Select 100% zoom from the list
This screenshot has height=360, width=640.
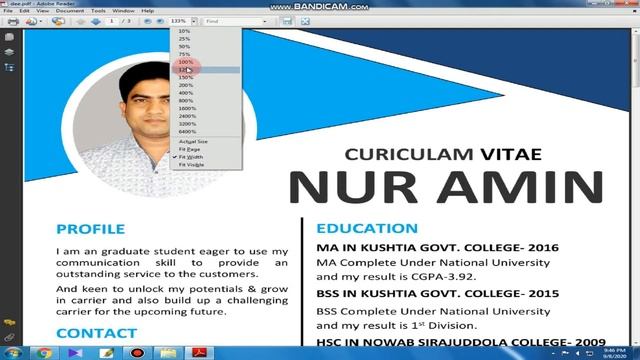coord(206,62)
